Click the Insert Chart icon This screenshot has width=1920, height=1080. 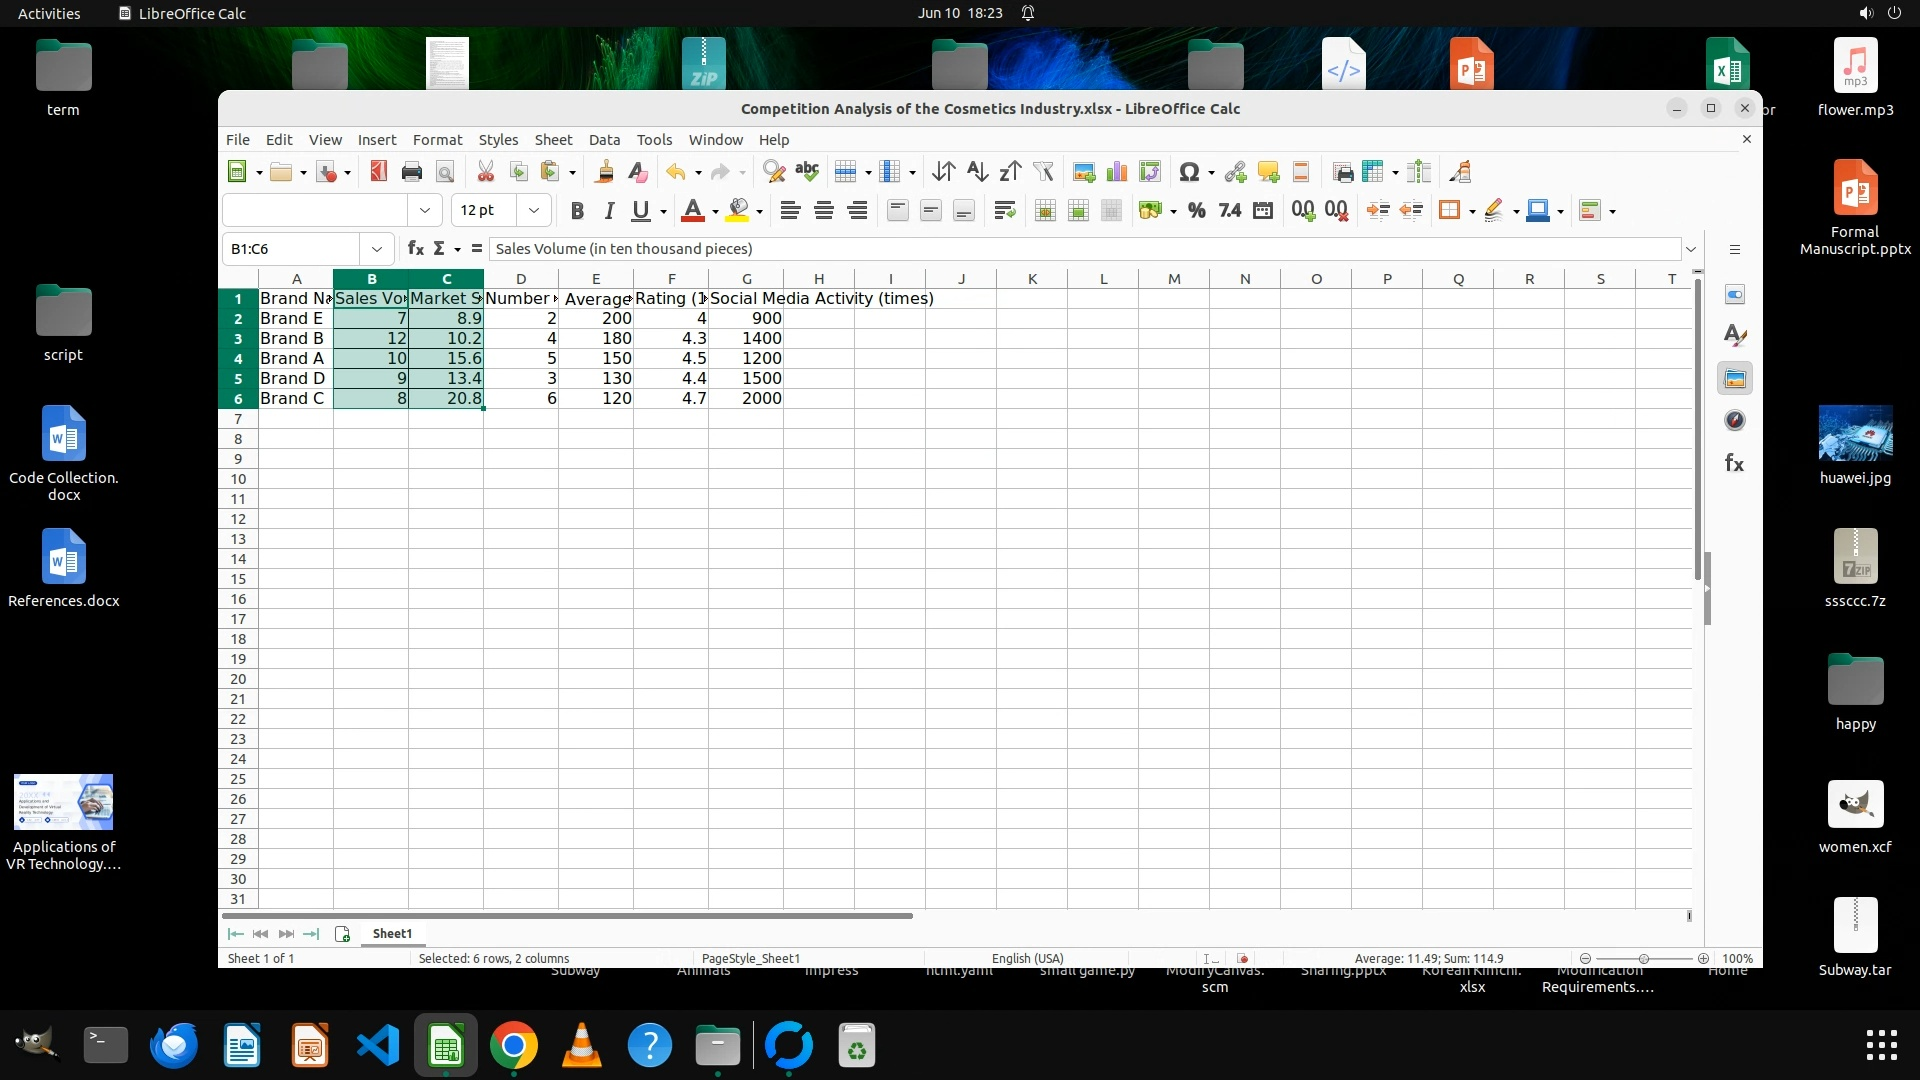(x=1116, y=172)
